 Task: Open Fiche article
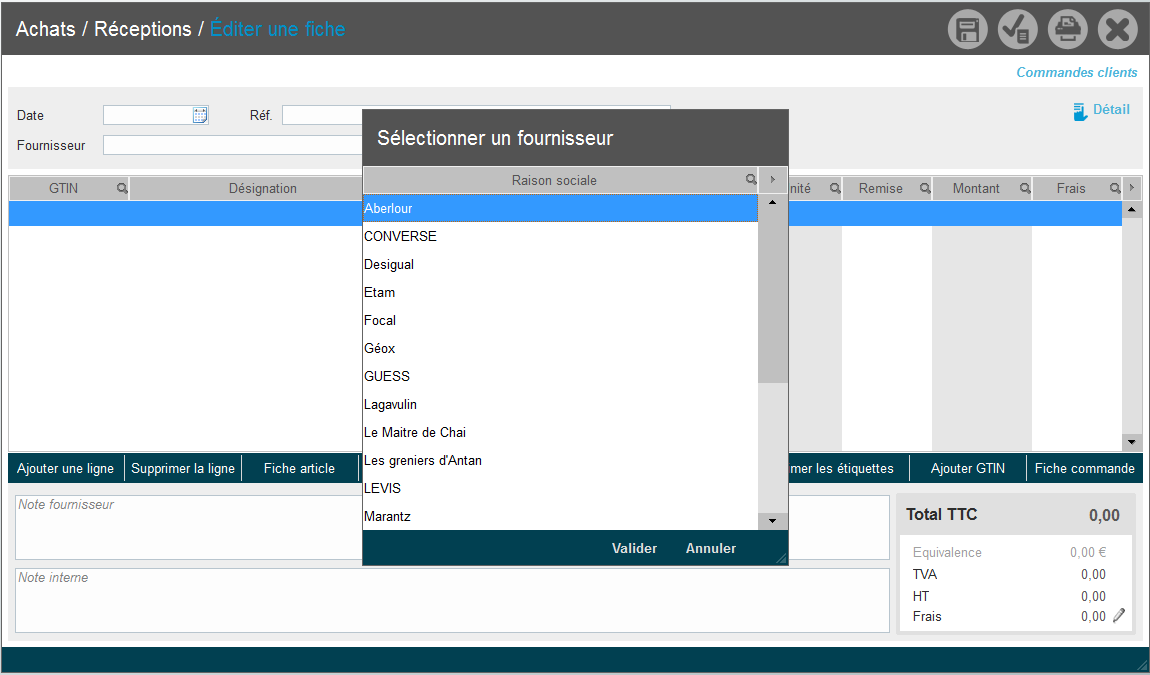pyautogui.click(x=299, y=468)
